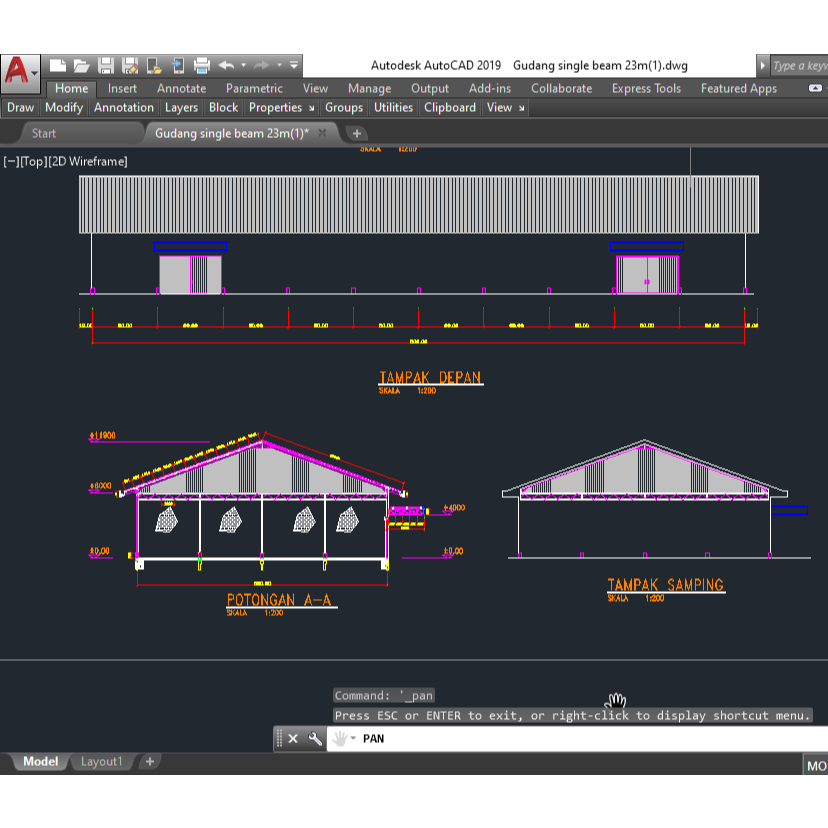Open the Start tab

click(43, 133)
